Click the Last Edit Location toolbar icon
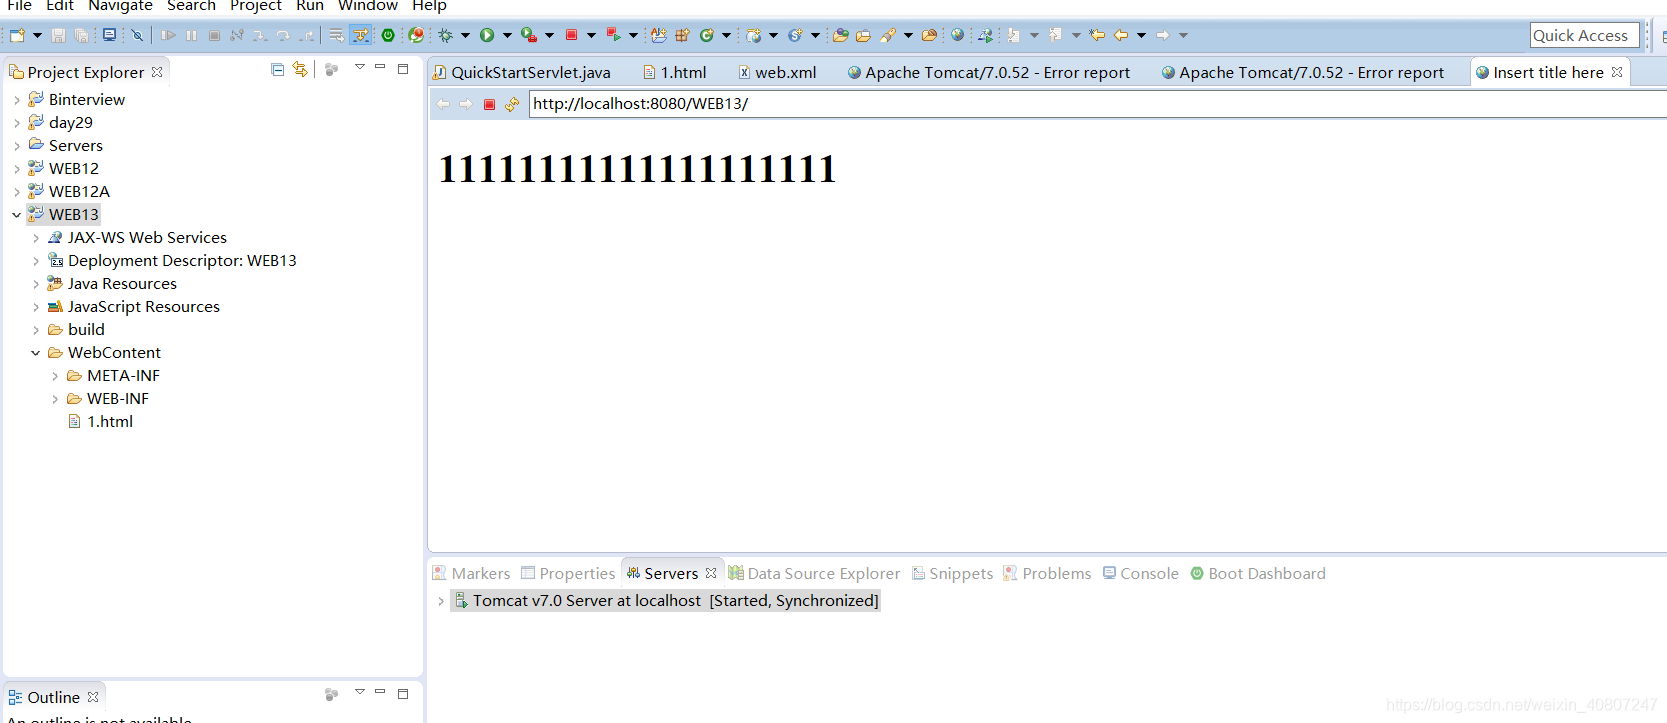 (1097, 35)
